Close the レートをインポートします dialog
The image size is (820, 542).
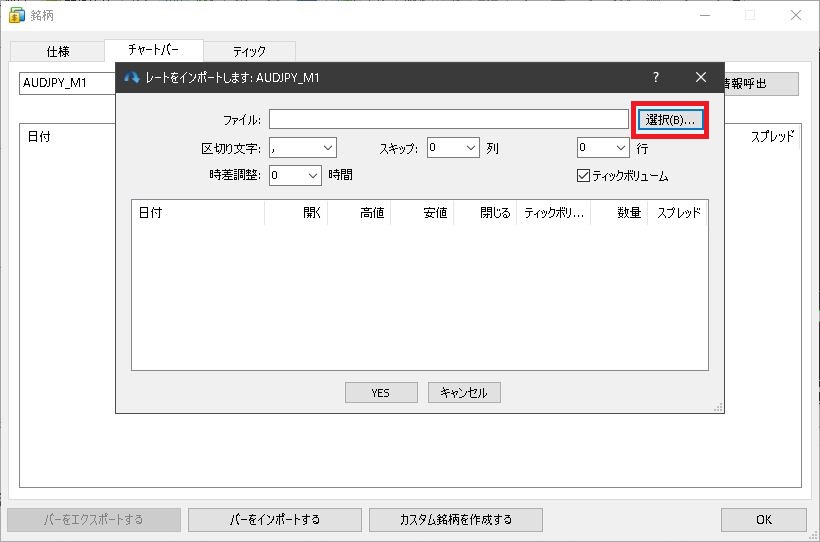[x=701, y=77]
